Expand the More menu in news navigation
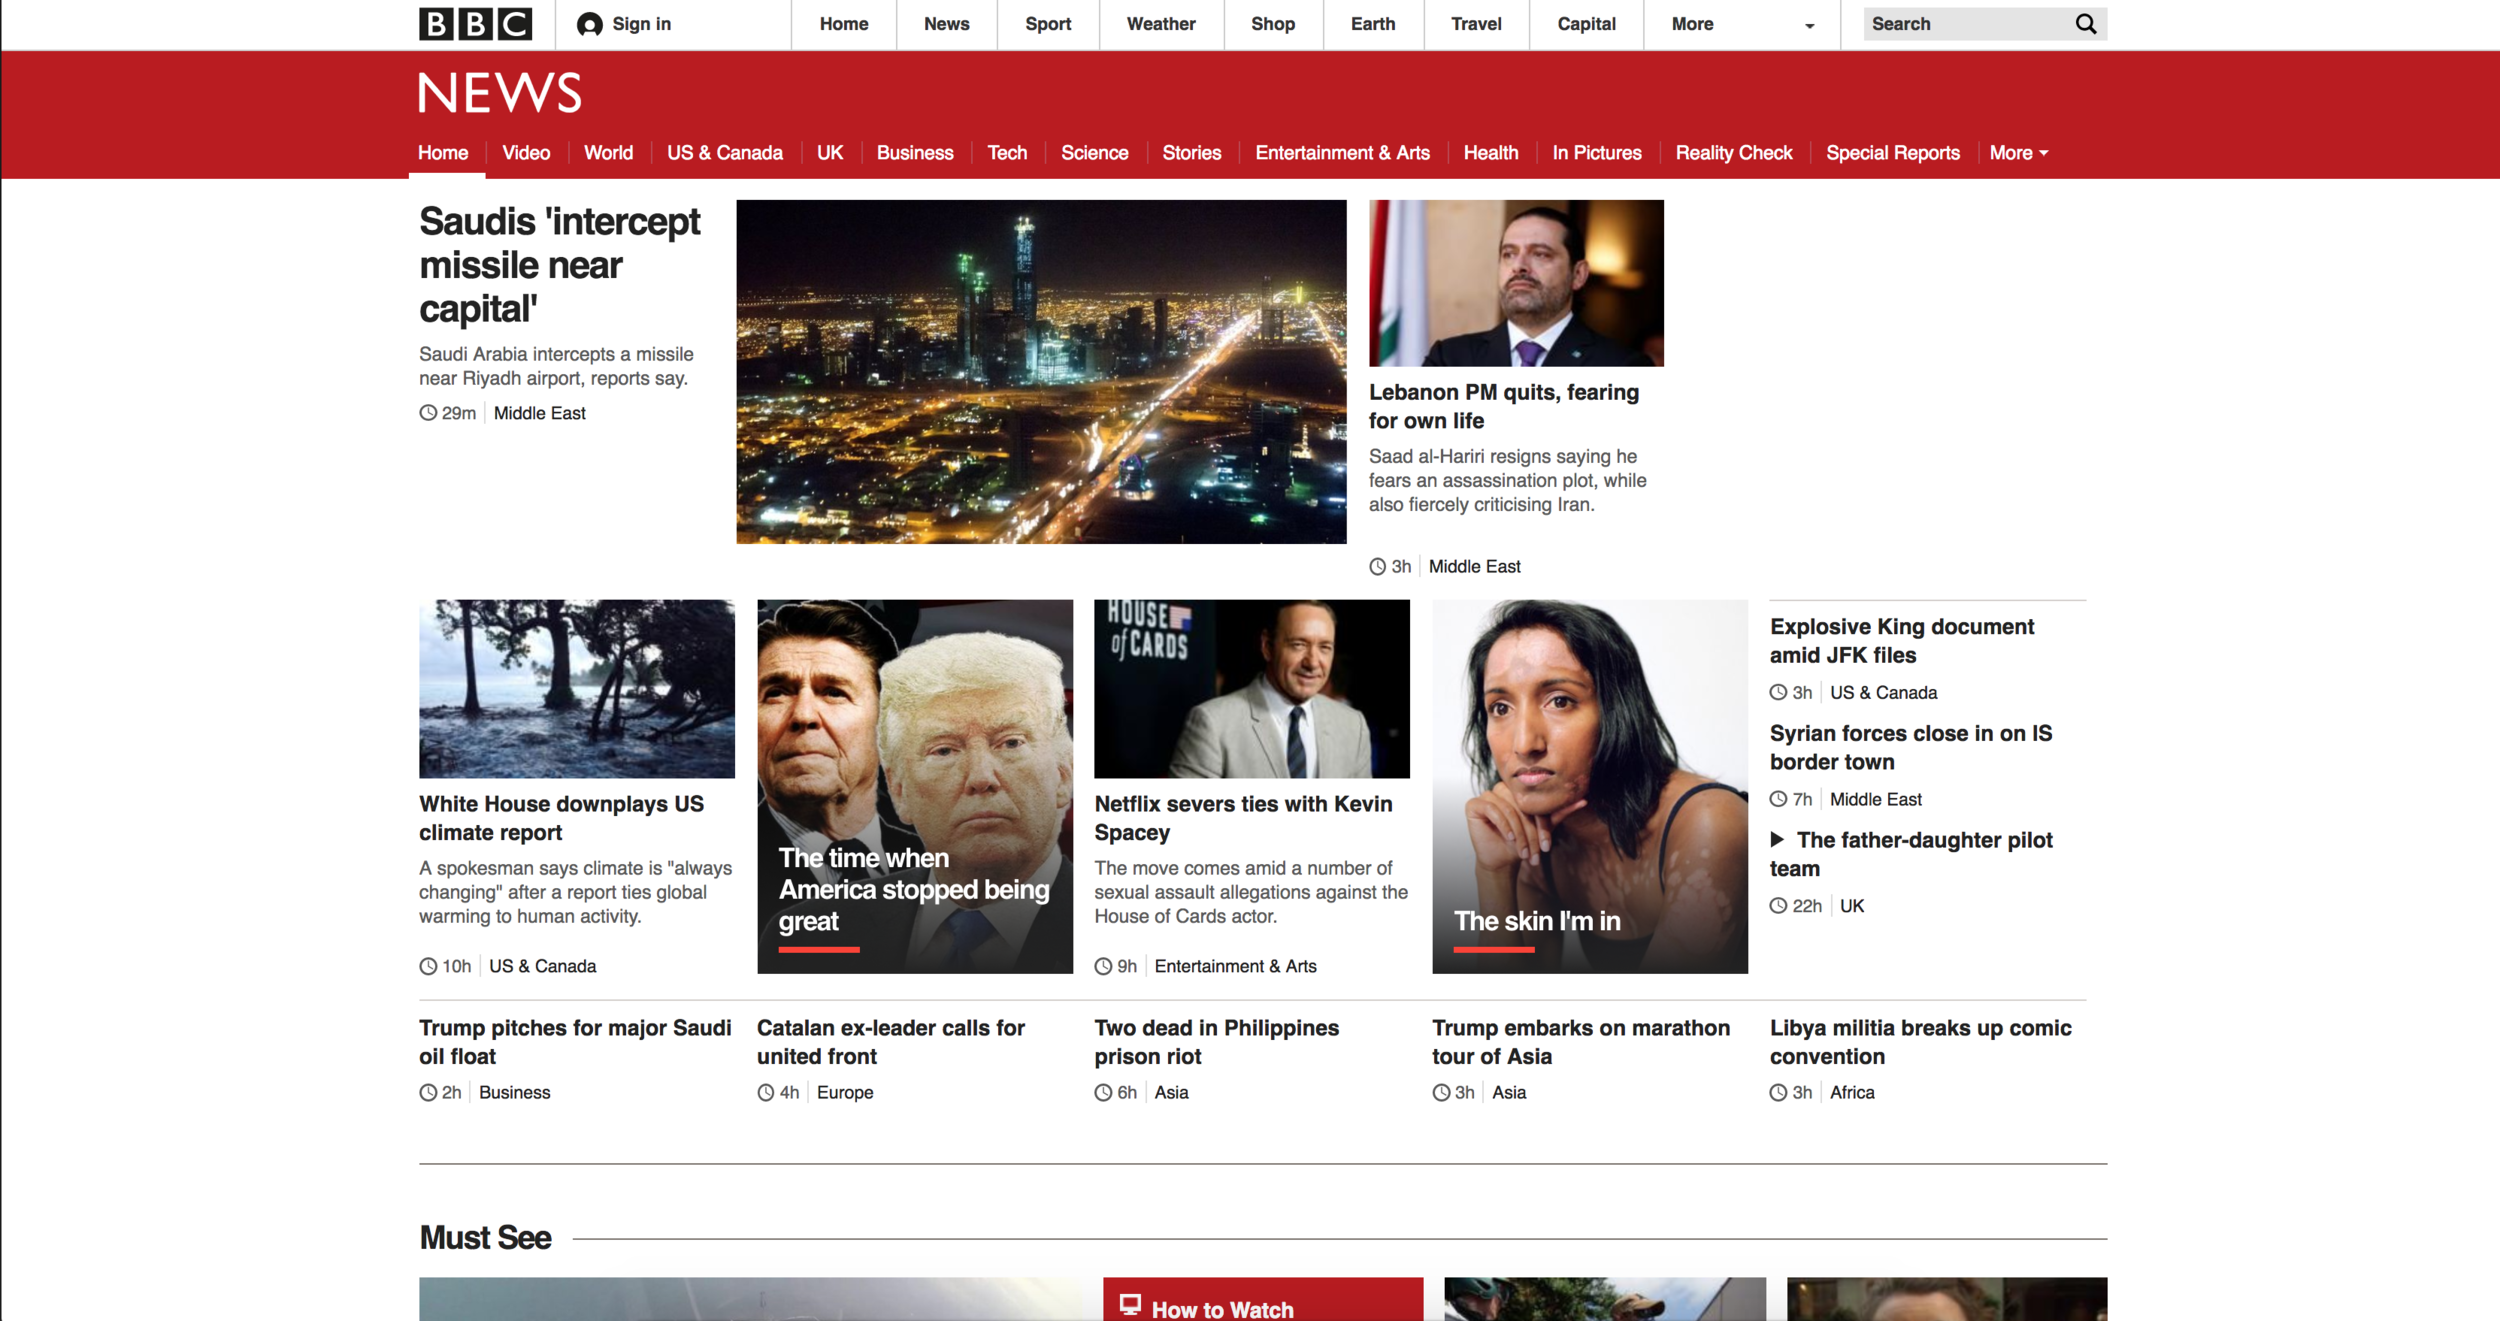Screen dimensions: 2500x1321 (2019, 153)
